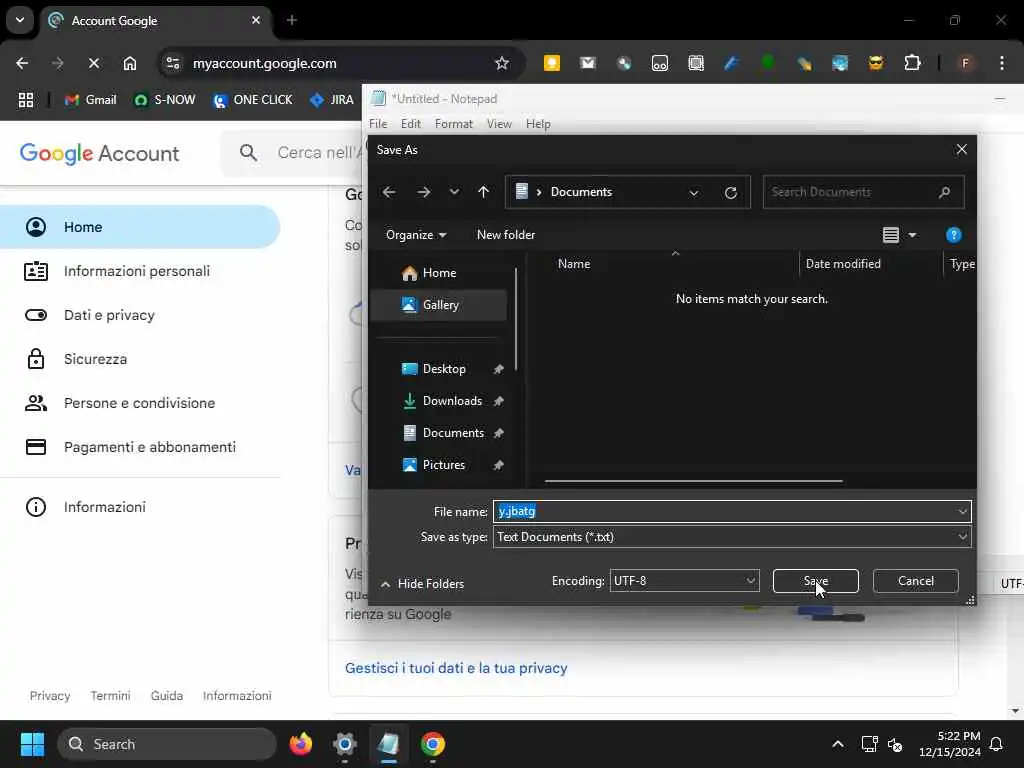Open Persone e condivisione section

140,403
